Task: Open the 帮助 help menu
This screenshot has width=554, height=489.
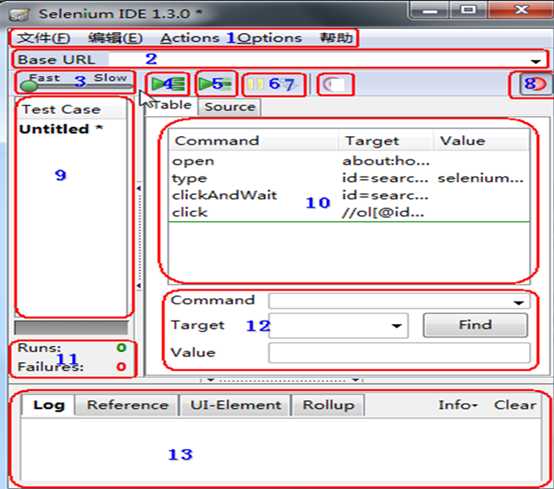Action: 336,38
